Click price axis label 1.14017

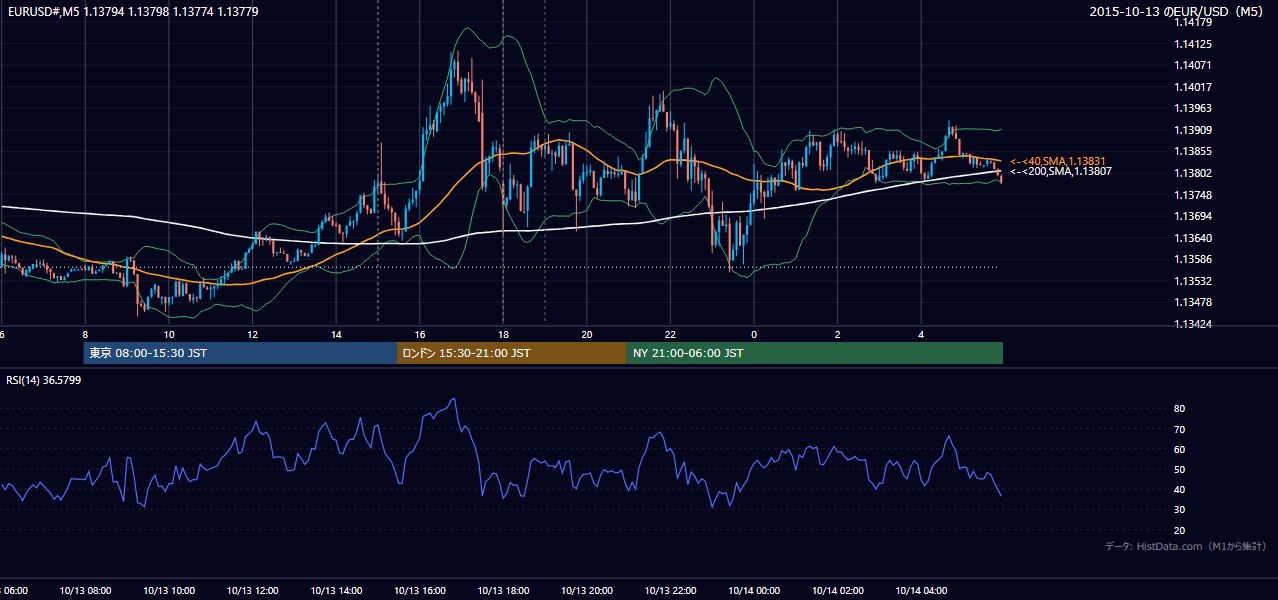[1193, 88]
